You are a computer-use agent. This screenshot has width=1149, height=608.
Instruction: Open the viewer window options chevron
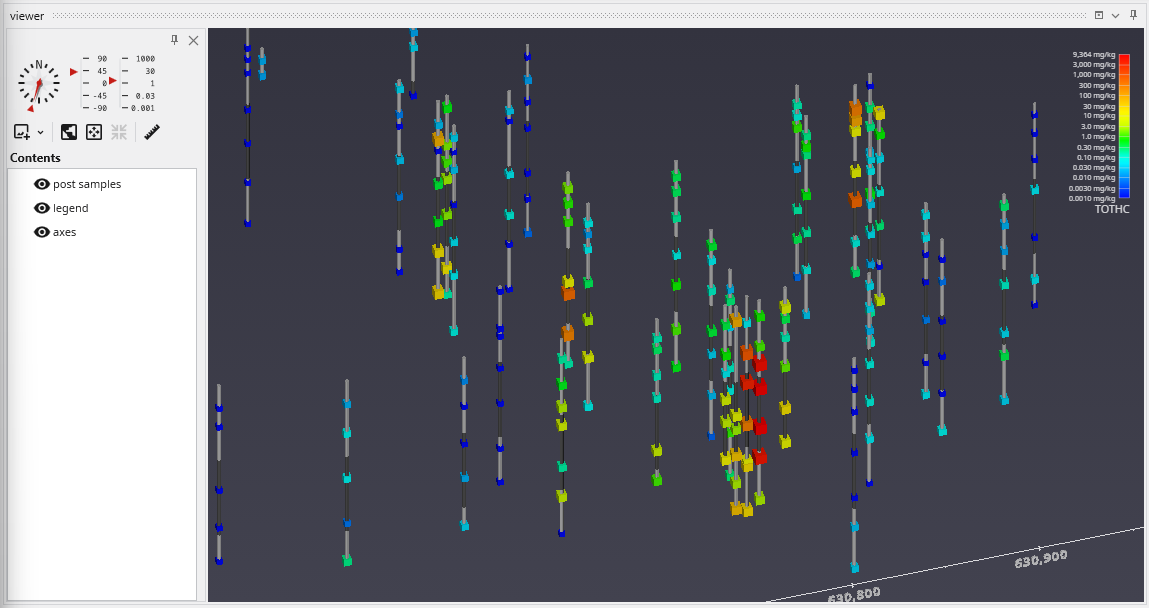tap(1115, 15)
